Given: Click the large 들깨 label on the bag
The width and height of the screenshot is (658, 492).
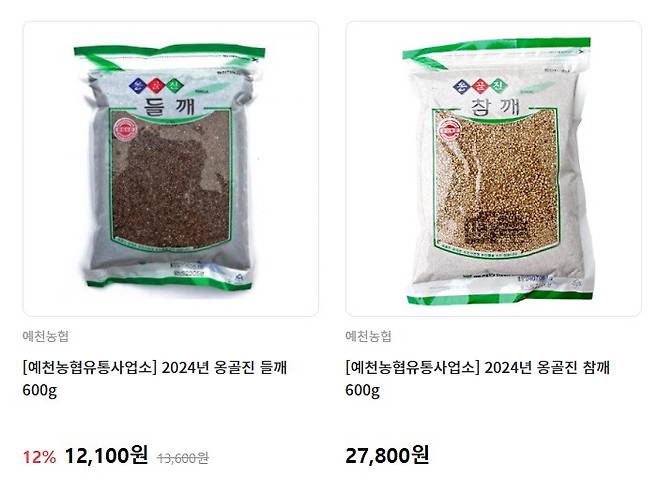Looking at the screenshot, I should tap(170, 105).
